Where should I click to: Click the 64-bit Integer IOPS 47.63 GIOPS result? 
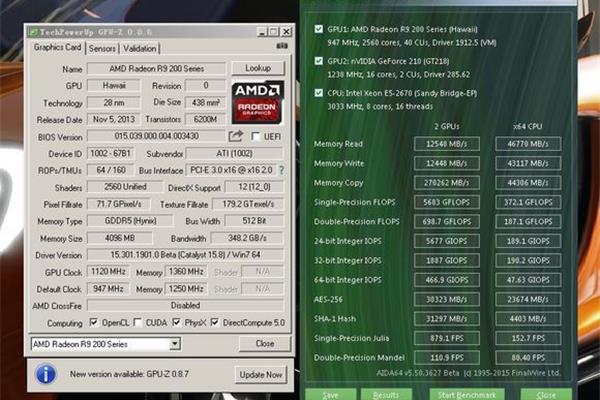pos(528,280)
